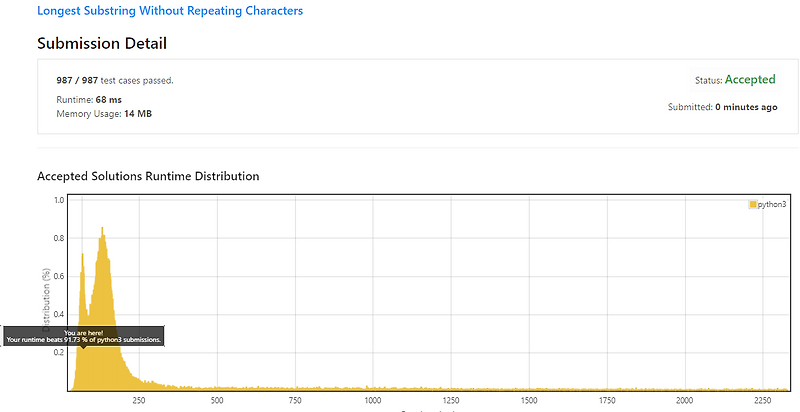
Task: Click the "You are here!" tooltip
Action: (x=83, y=333)
